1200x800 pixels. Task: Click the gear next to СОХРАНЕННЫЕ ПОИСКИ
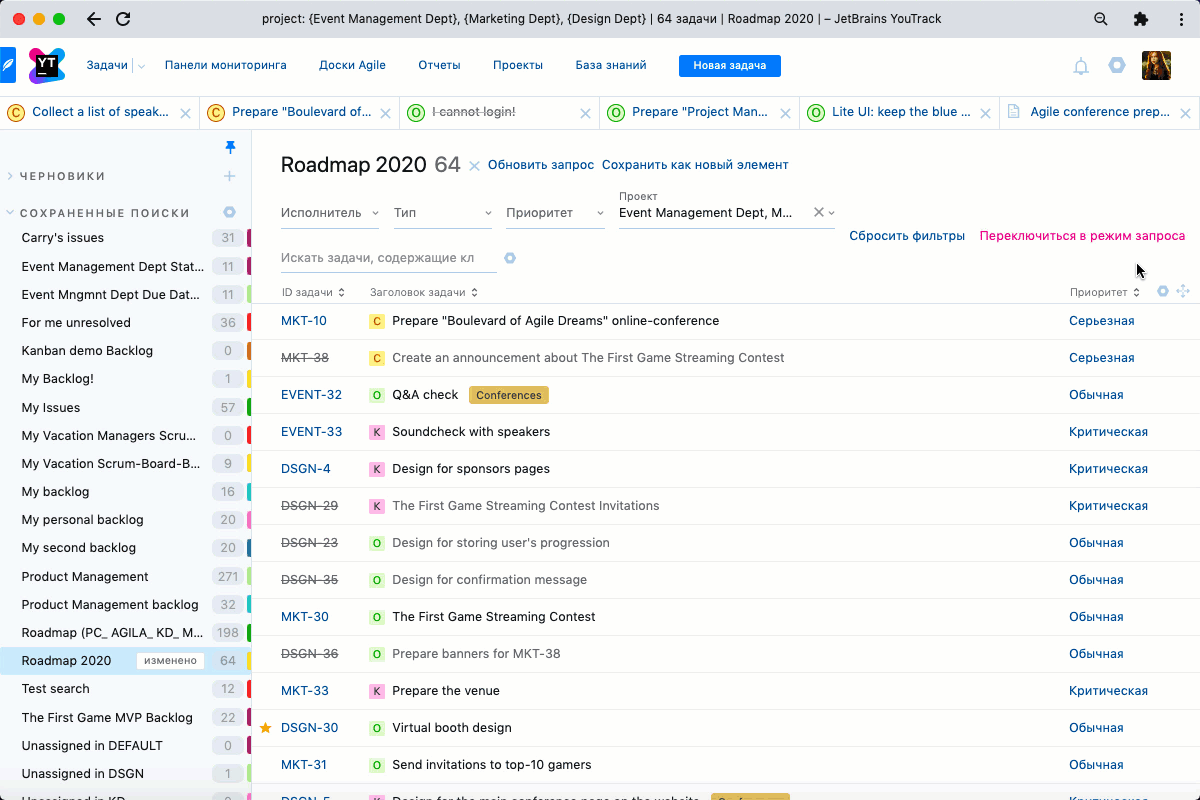pos(229,211)
